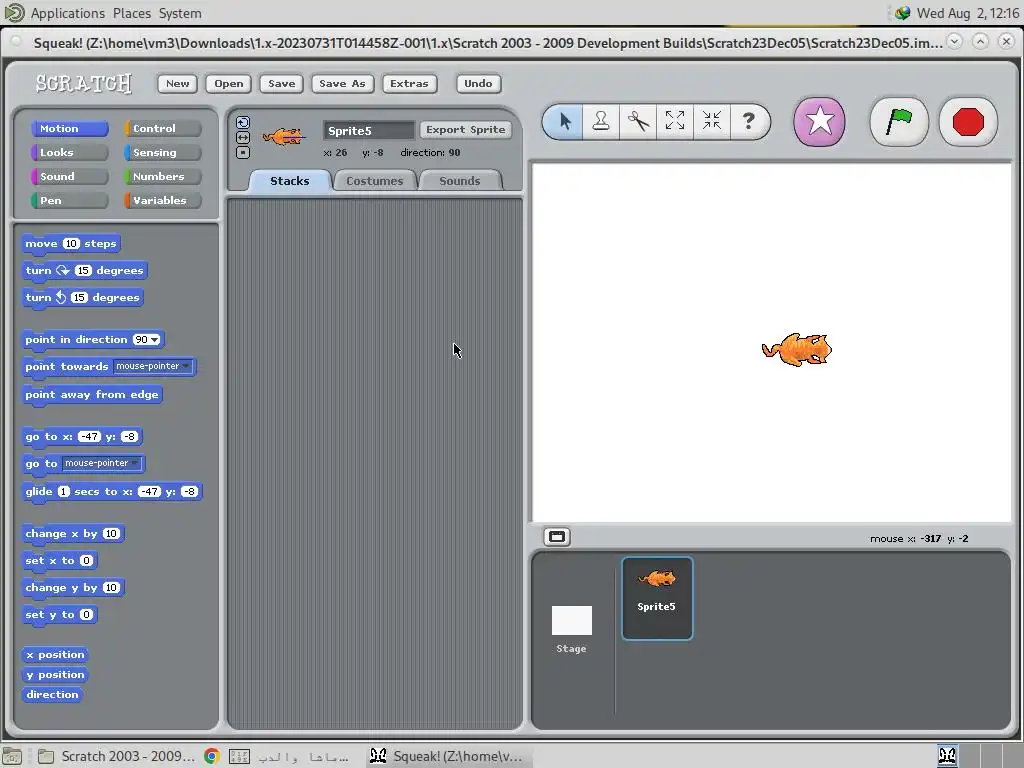Click the red stop sign button
This screenshot has width=1024, height=768.
point(968,121)
